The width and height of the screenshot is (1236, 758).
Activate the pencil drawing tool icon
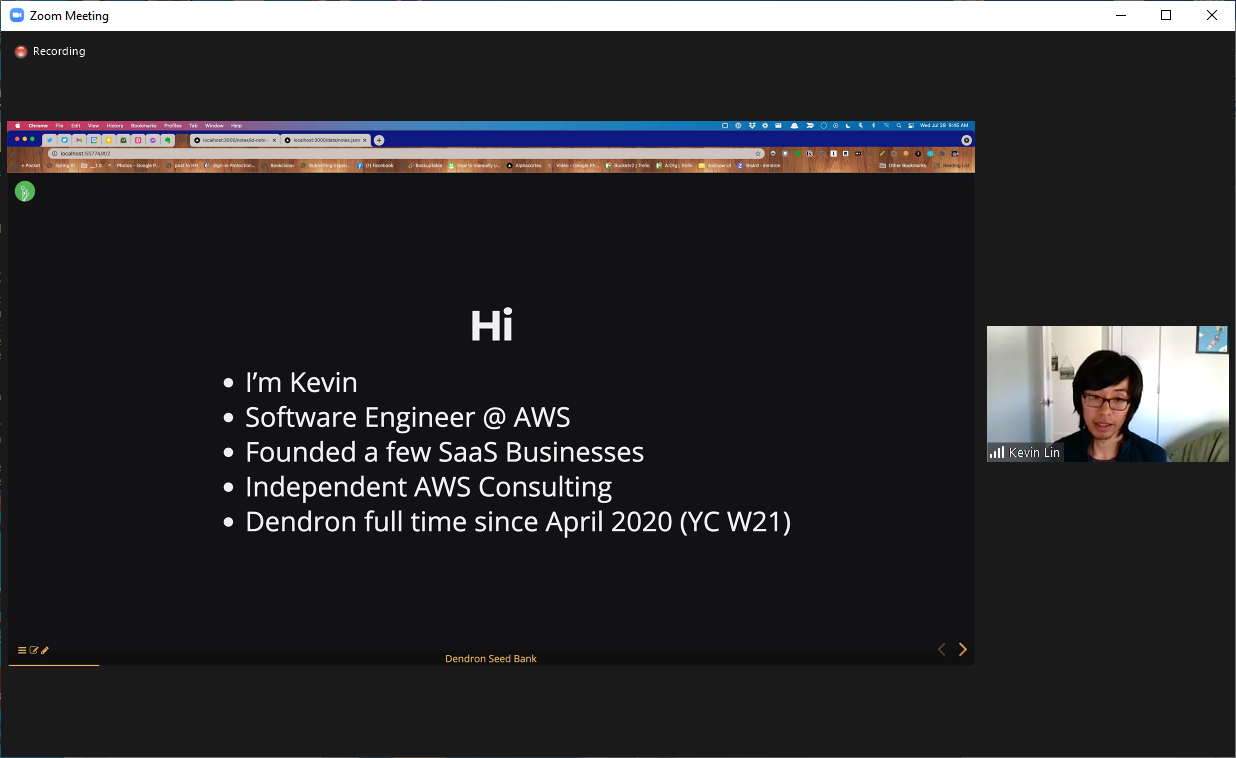[x=45, y=650]
